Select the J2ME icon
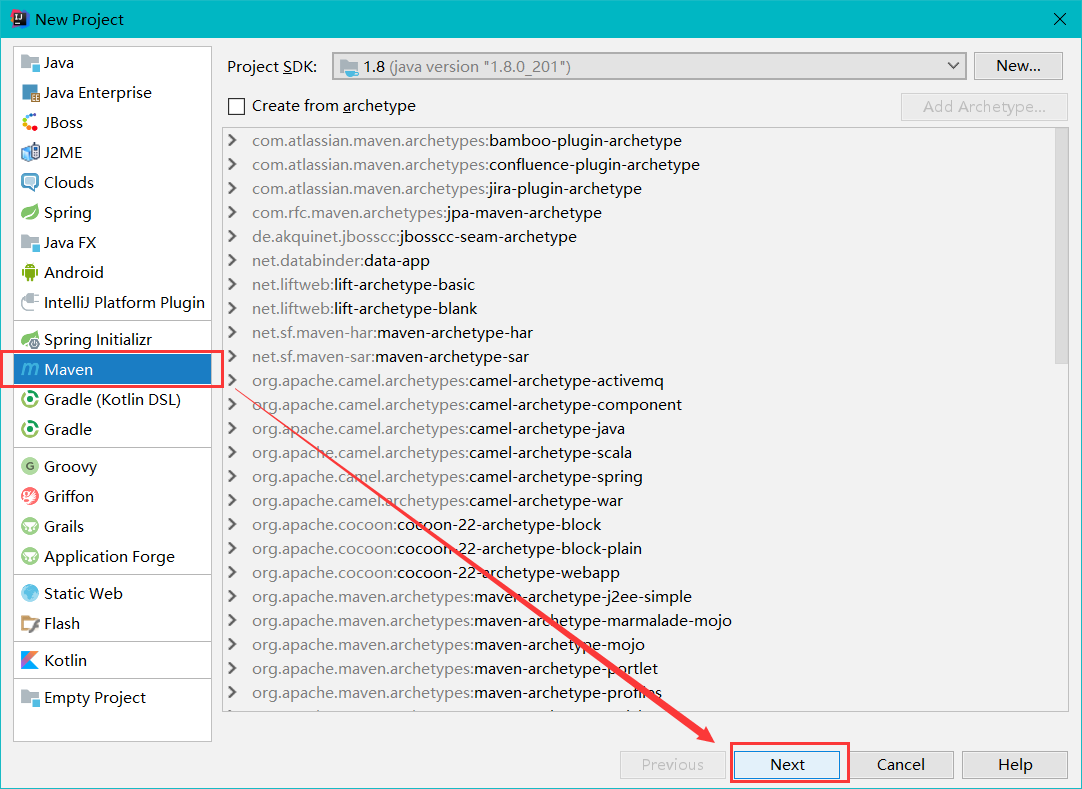This screenshot has width=1082, height=789. [30, 153]
